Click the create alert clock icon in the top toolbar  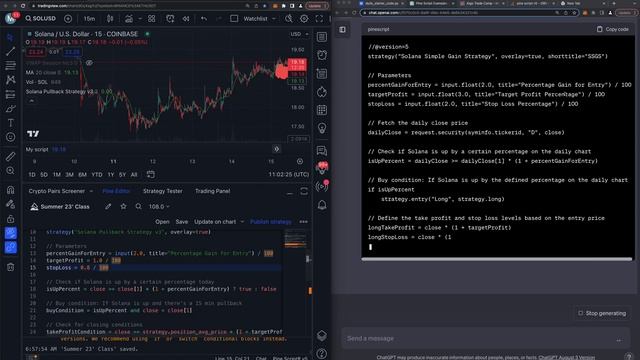point(170,19)
